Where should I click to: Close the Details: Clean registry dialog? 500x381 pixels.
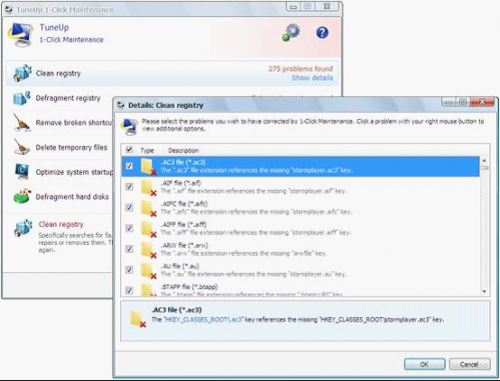click(x=482, y=102)
